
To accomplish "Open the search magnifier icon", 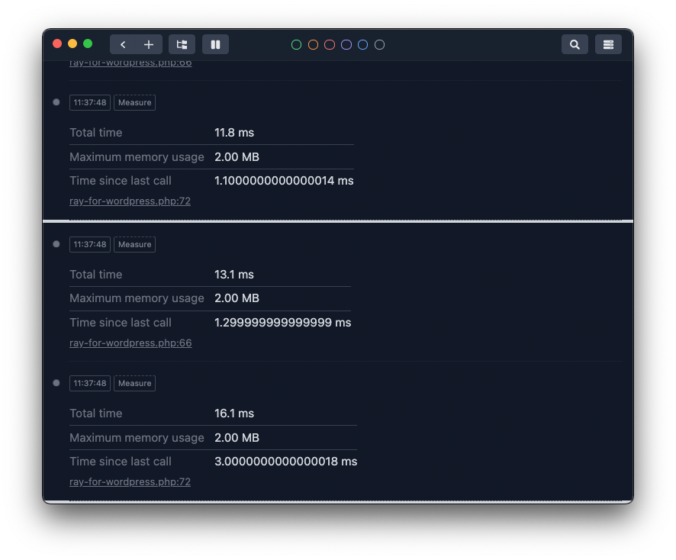I will (x=574, y=45).
